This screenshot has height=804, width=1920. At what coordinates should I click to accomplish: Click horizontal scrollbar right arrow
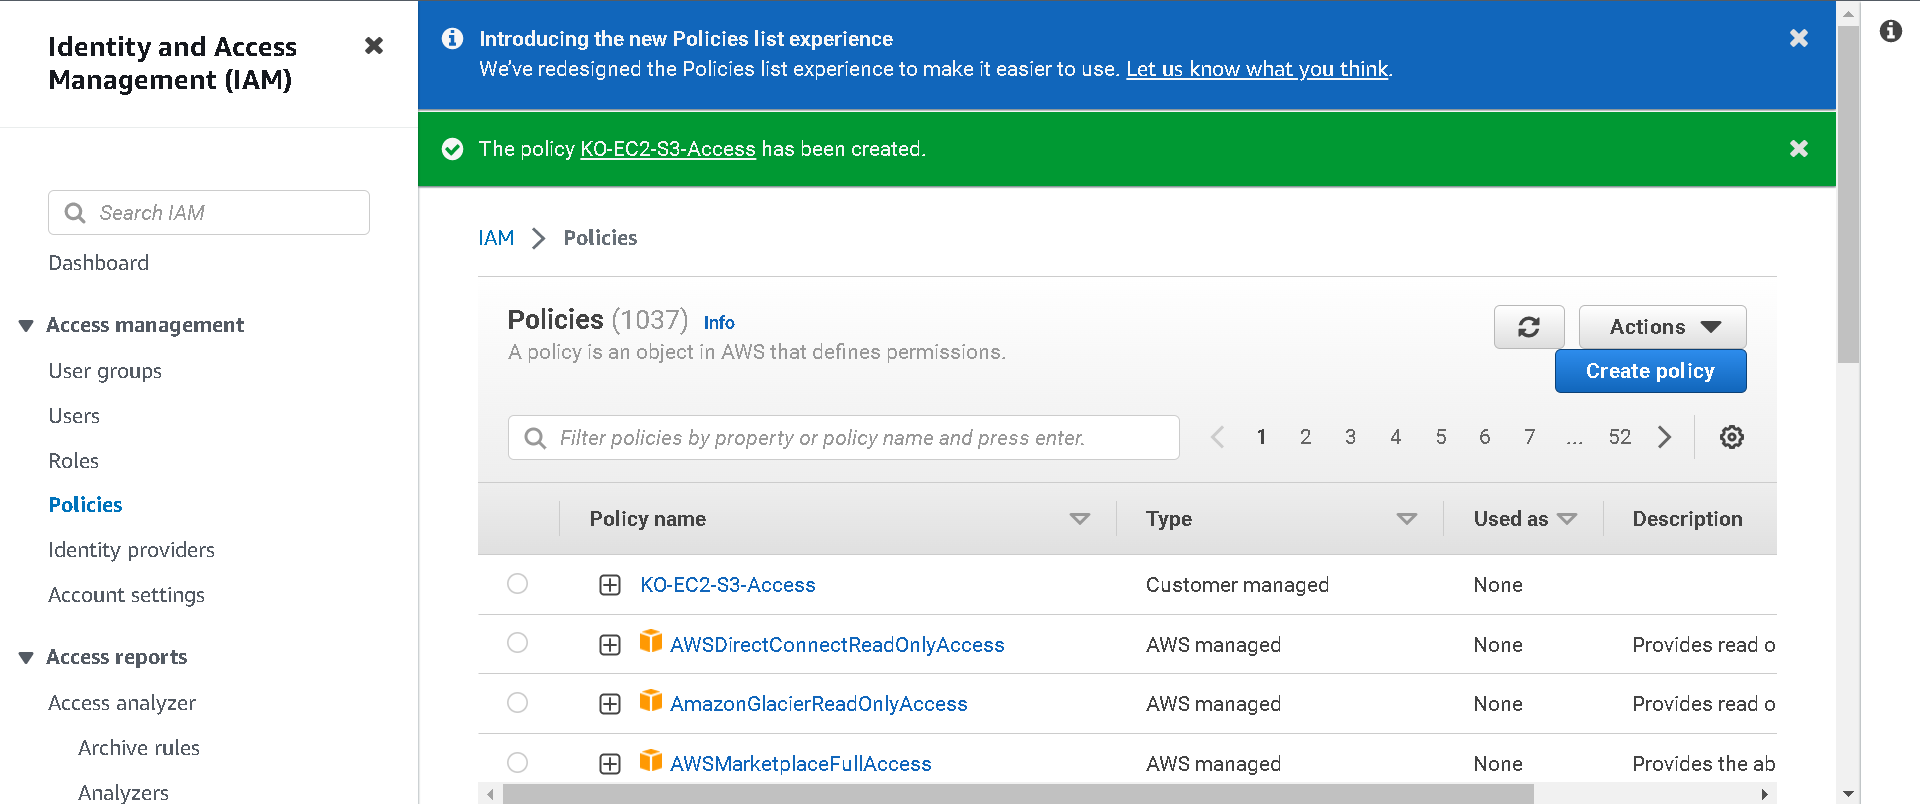coord(1765,794)
